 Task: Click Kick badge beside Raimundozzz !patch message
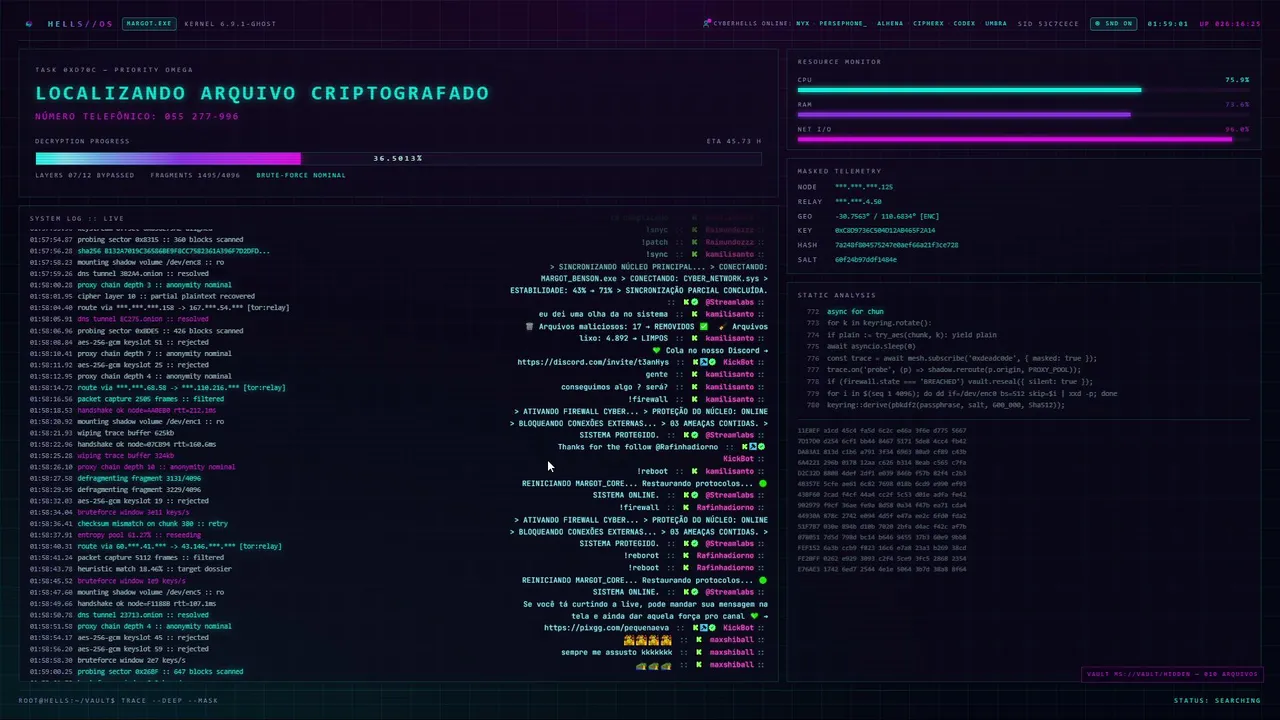coord(695,242)
